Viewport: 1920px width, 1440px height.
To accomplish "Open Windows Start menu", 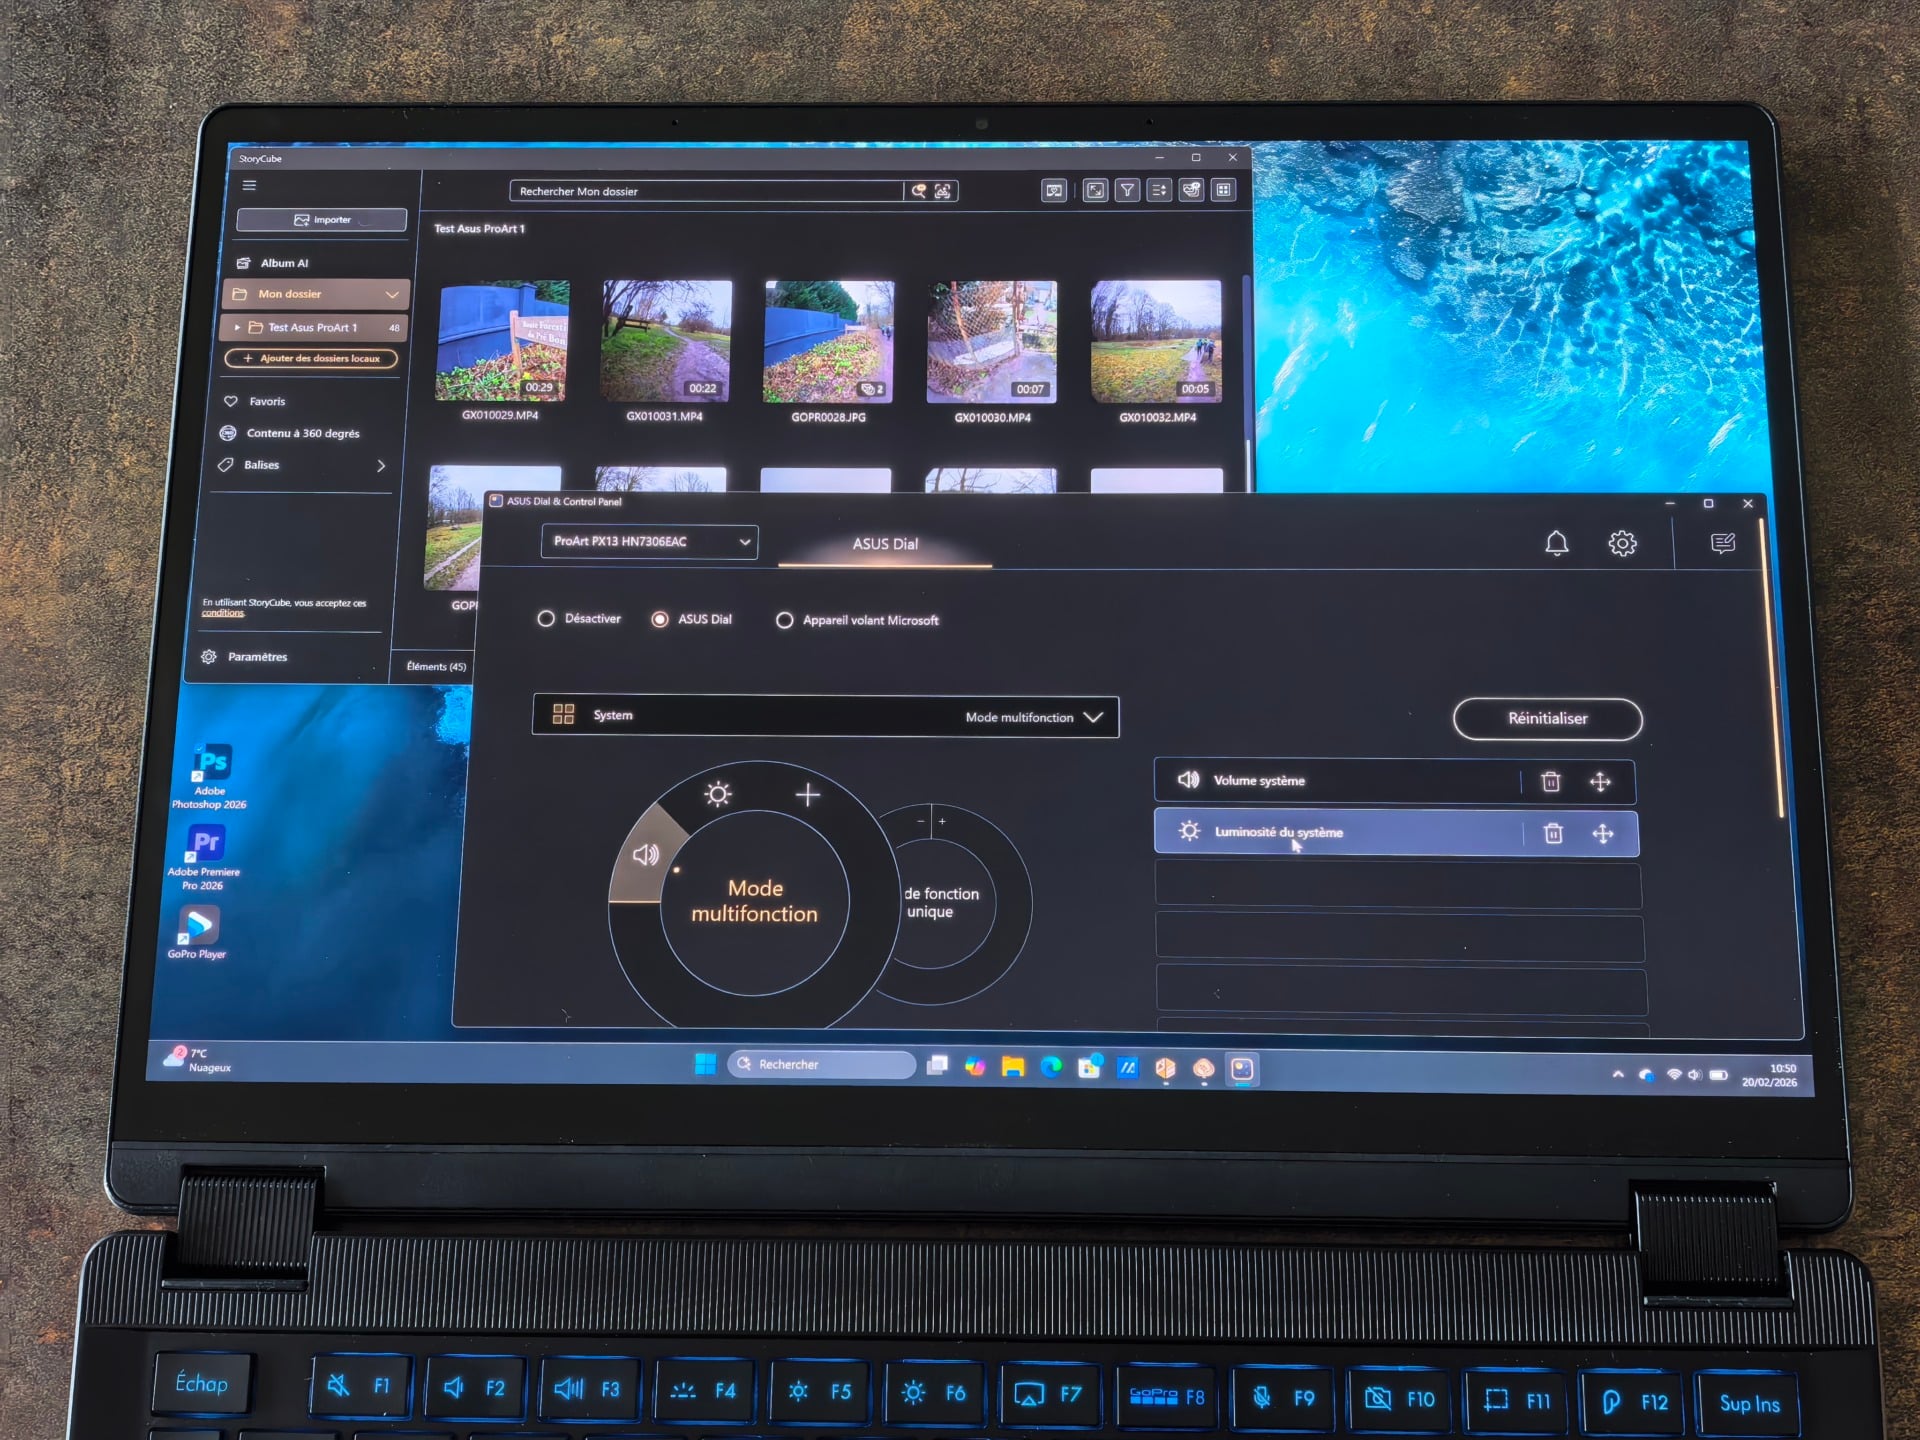I will (x=705, y=1064).
